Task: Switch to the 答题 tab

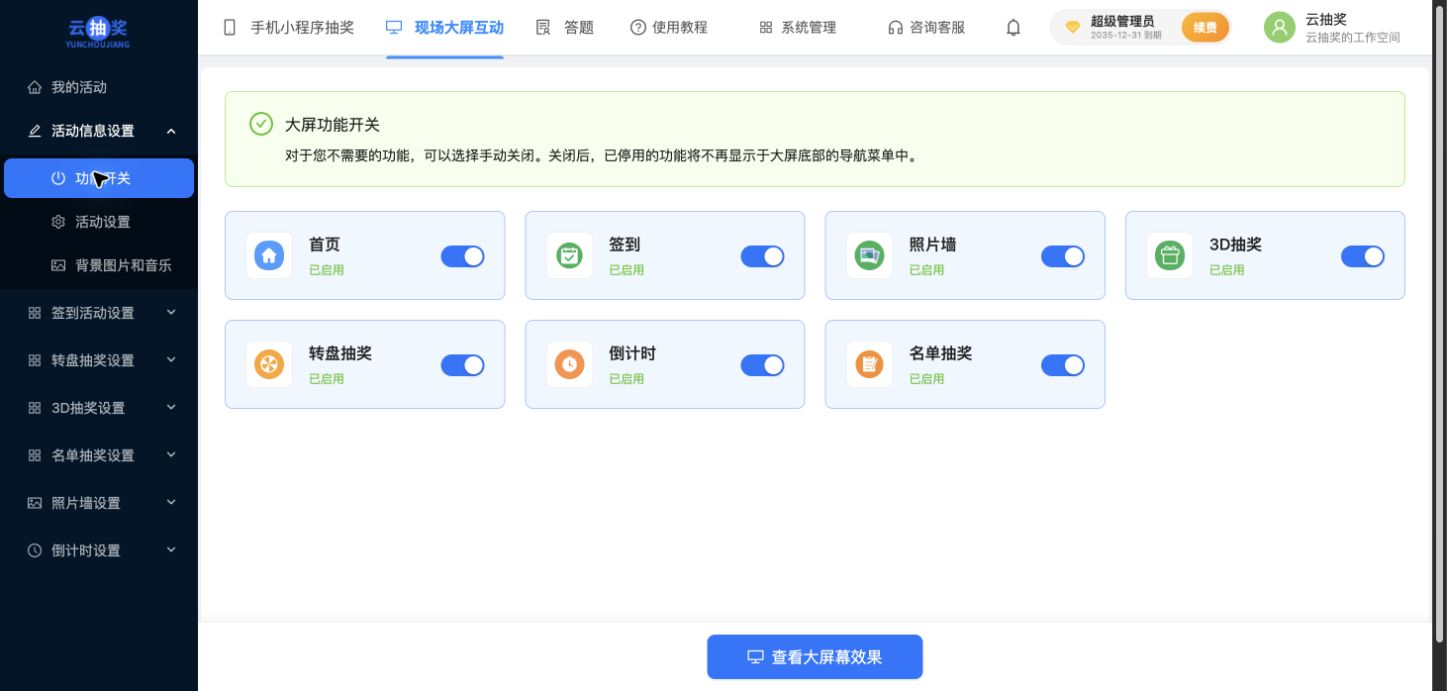Action: tap(565, 28)
